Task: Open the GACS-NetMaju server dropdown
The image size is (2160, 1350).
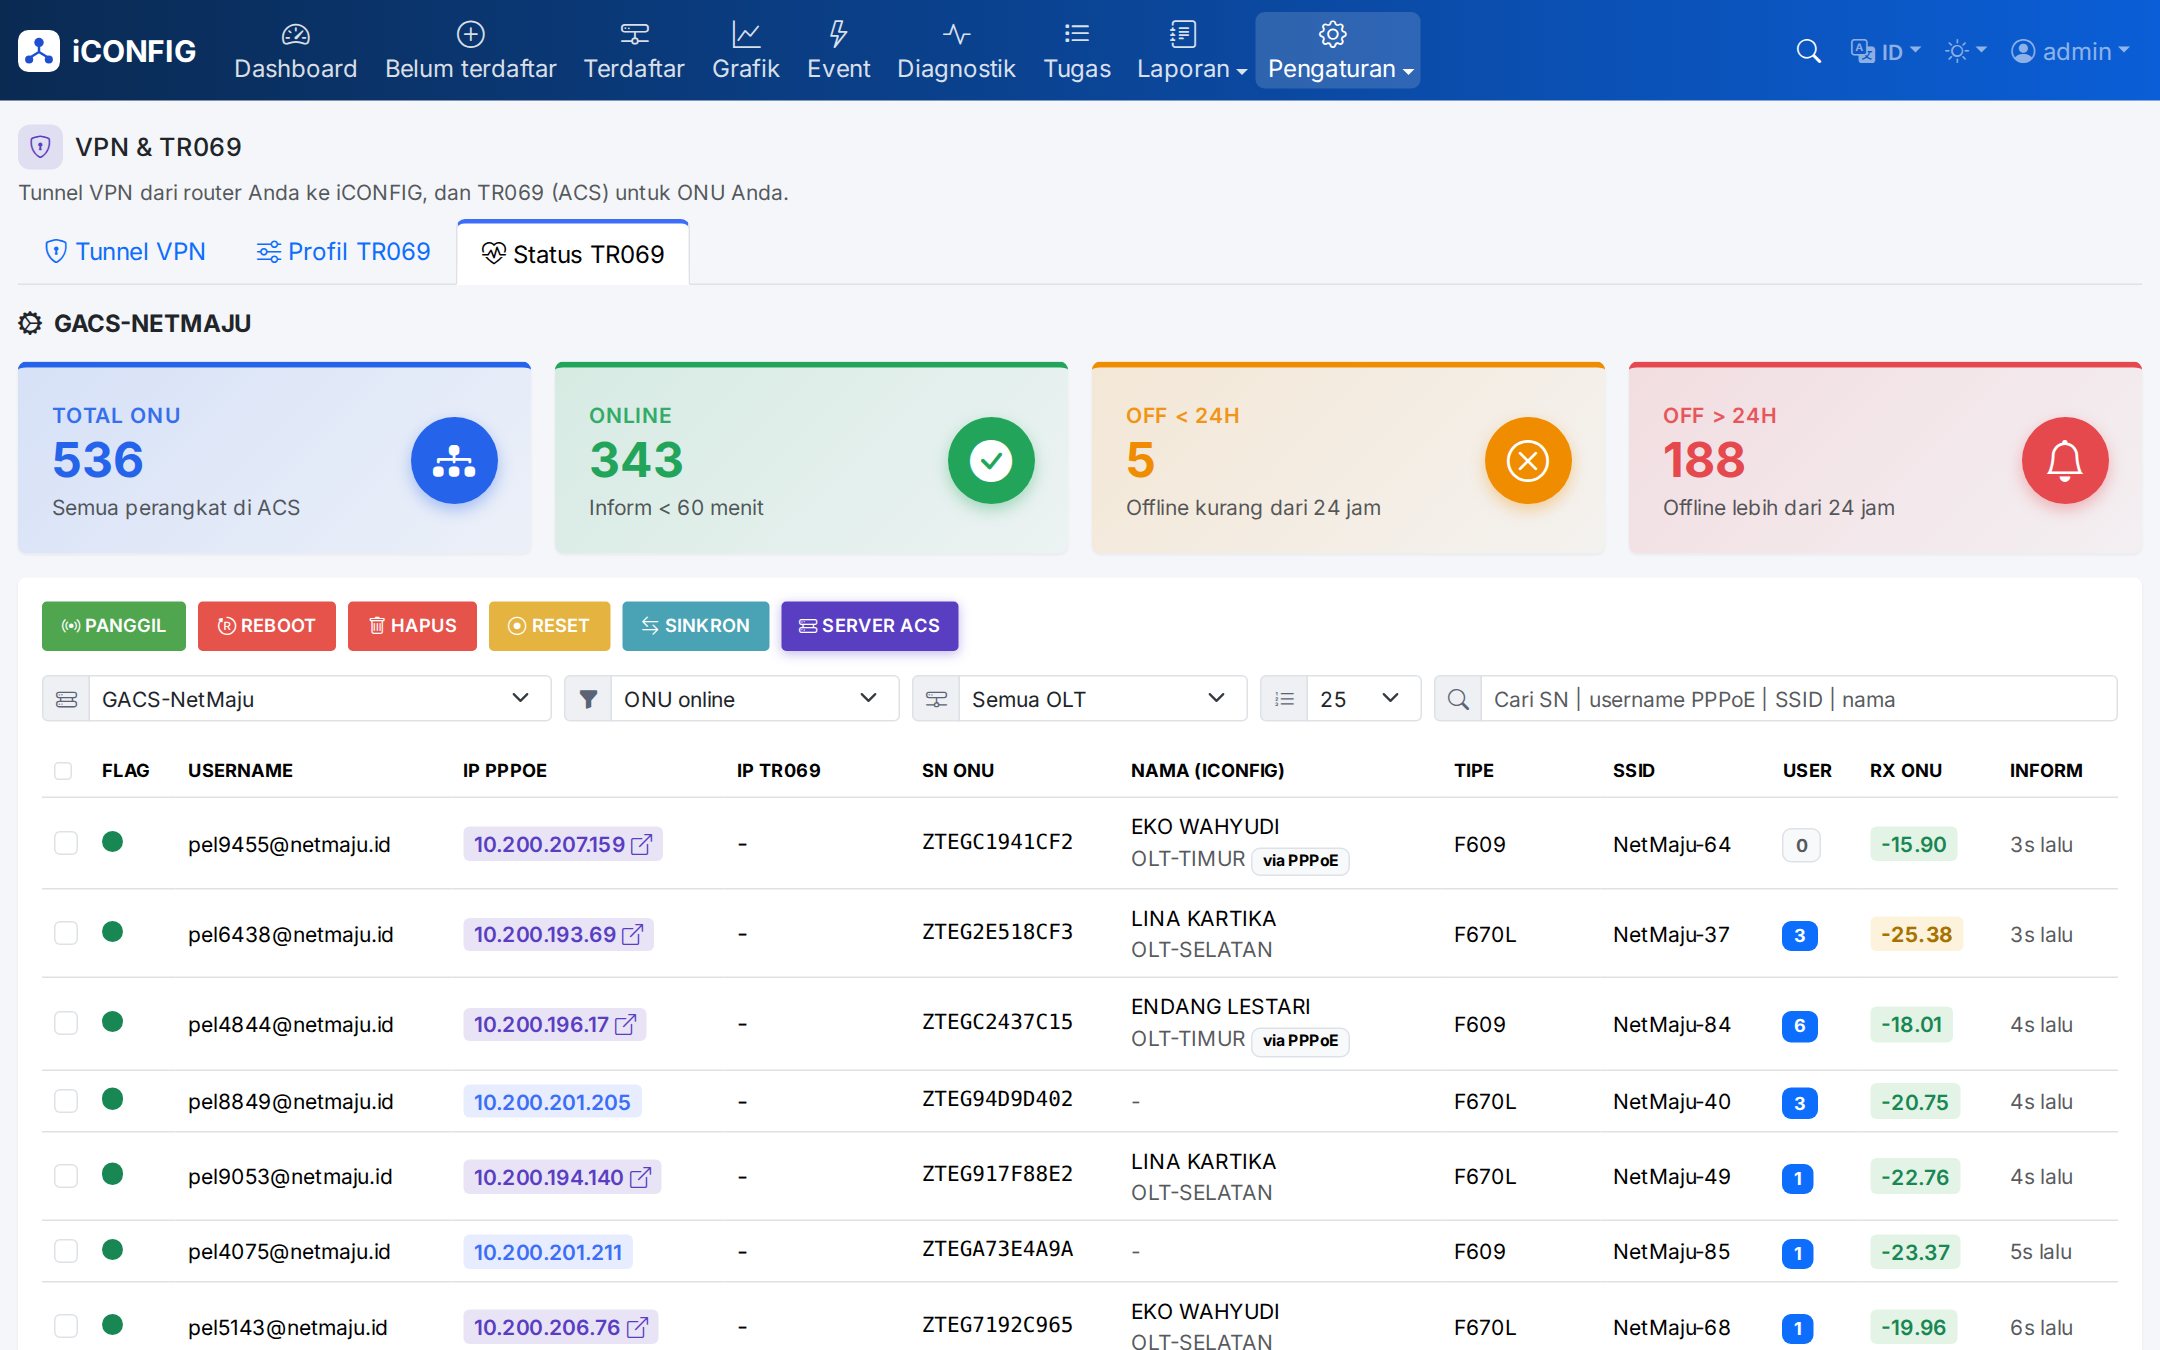Action: click(320, 699)
